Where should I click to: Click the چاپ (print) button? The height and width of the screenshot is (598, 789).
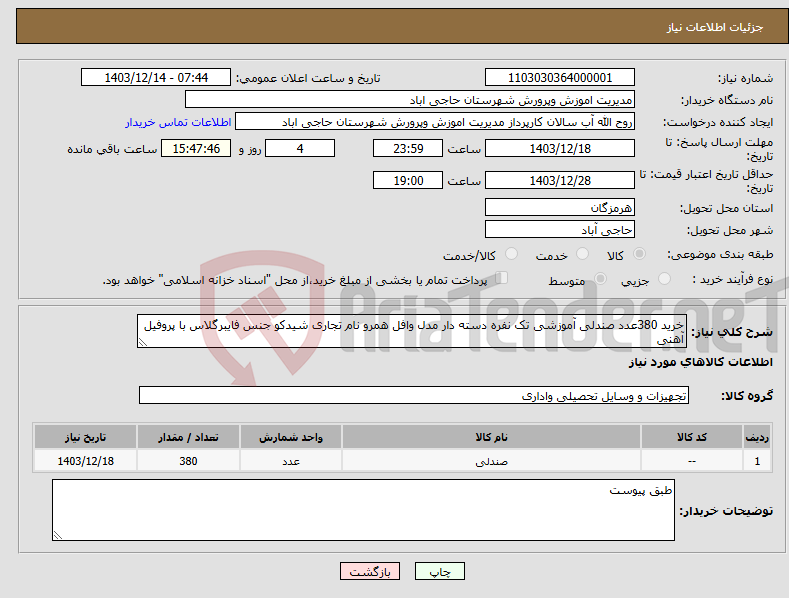tap(439, 571)
